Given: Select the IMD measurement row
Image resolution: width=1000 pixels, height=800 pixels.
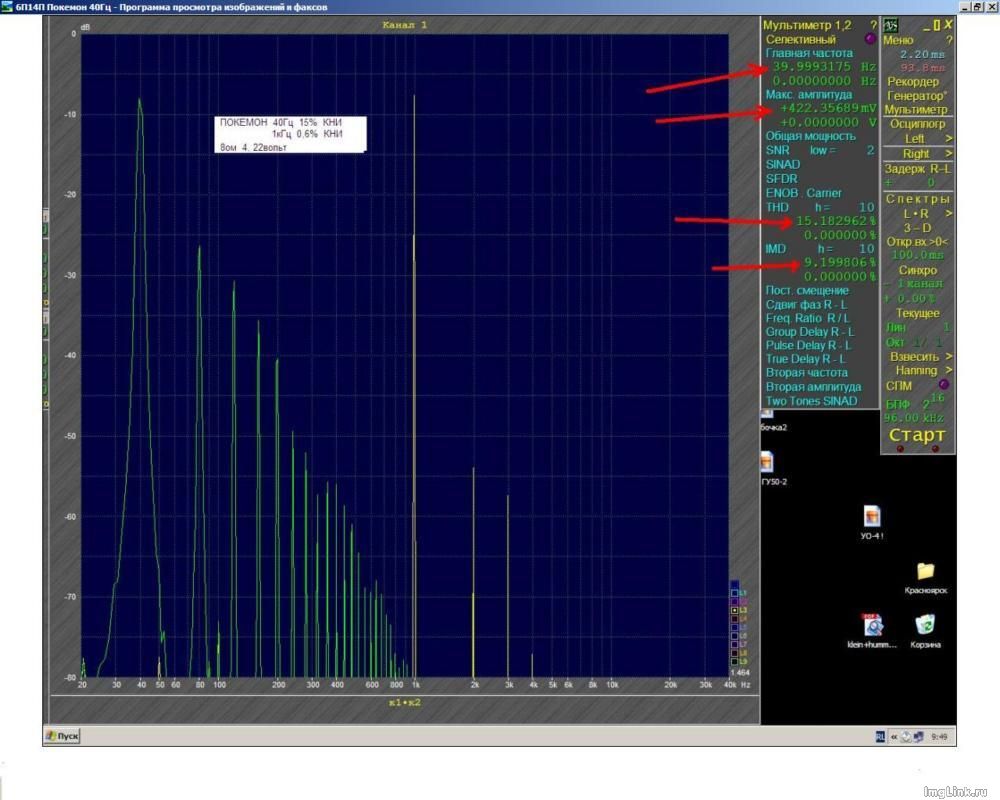Looking at the screenshot, I should pyautogui.click(x=820, y=249).
